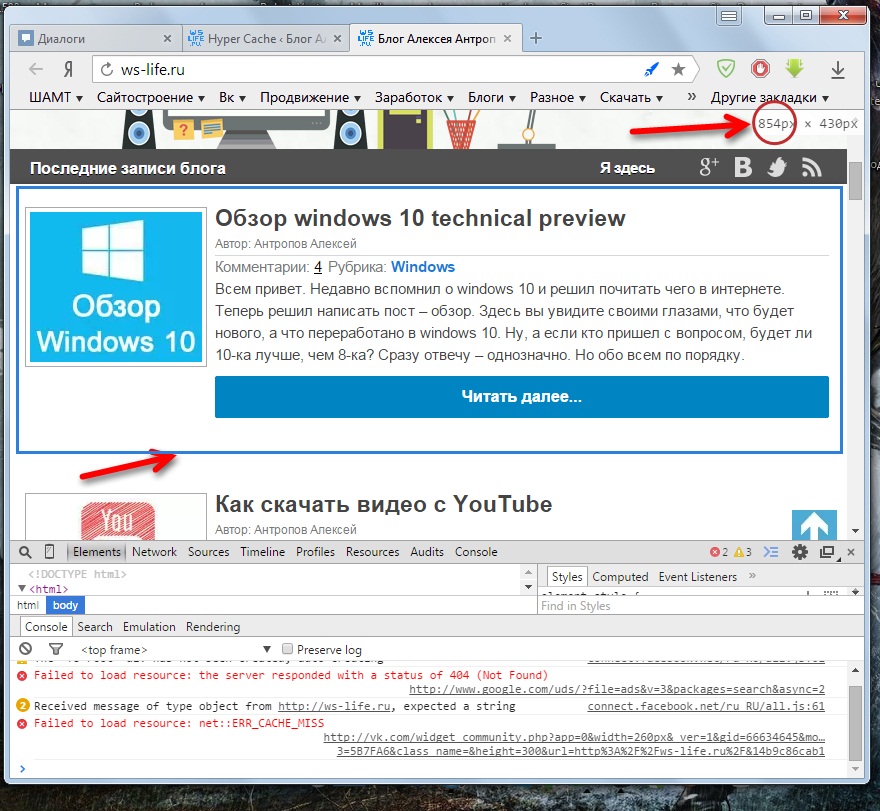Image resolution: width=880 pixels, height=811 pixels.
Task: Open the Разное bookmarks folder
Action: pos(558,98)
